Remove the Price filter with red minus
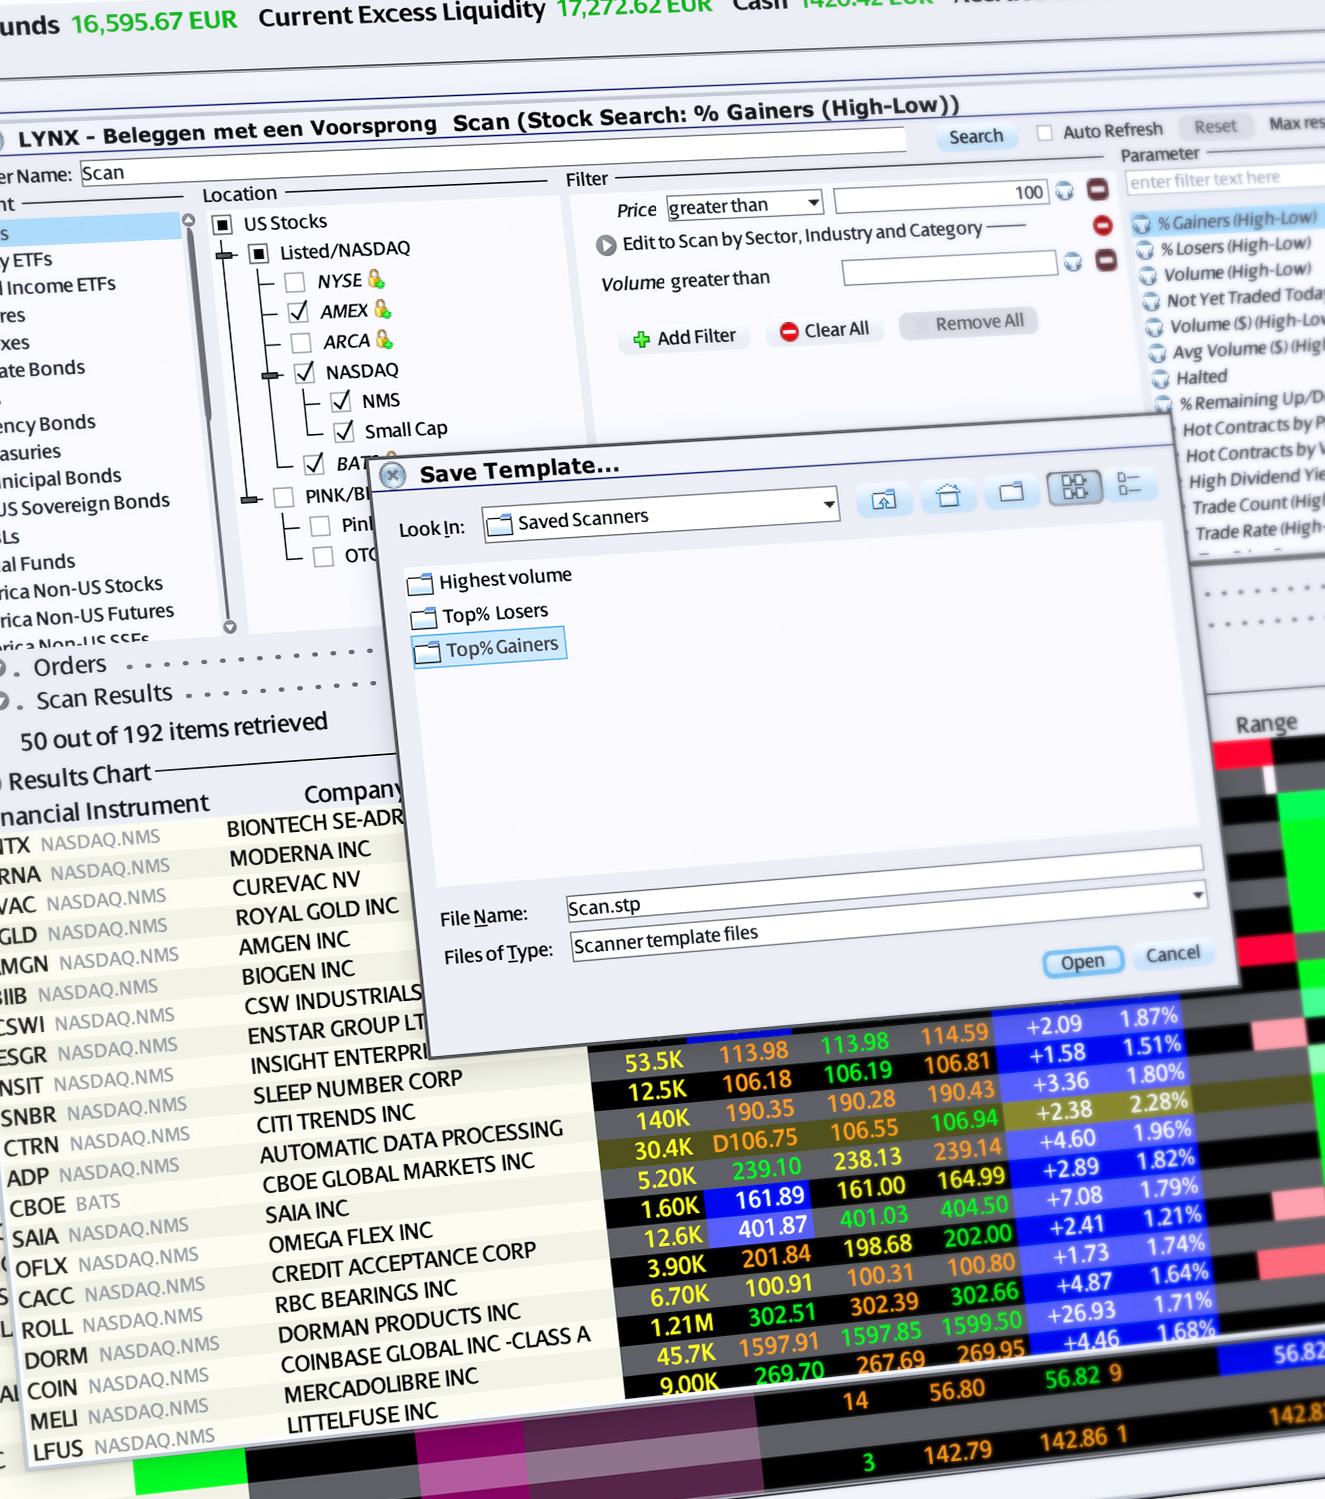This screenshot has height=1499, width=1325. click(x=1097, y=188)
